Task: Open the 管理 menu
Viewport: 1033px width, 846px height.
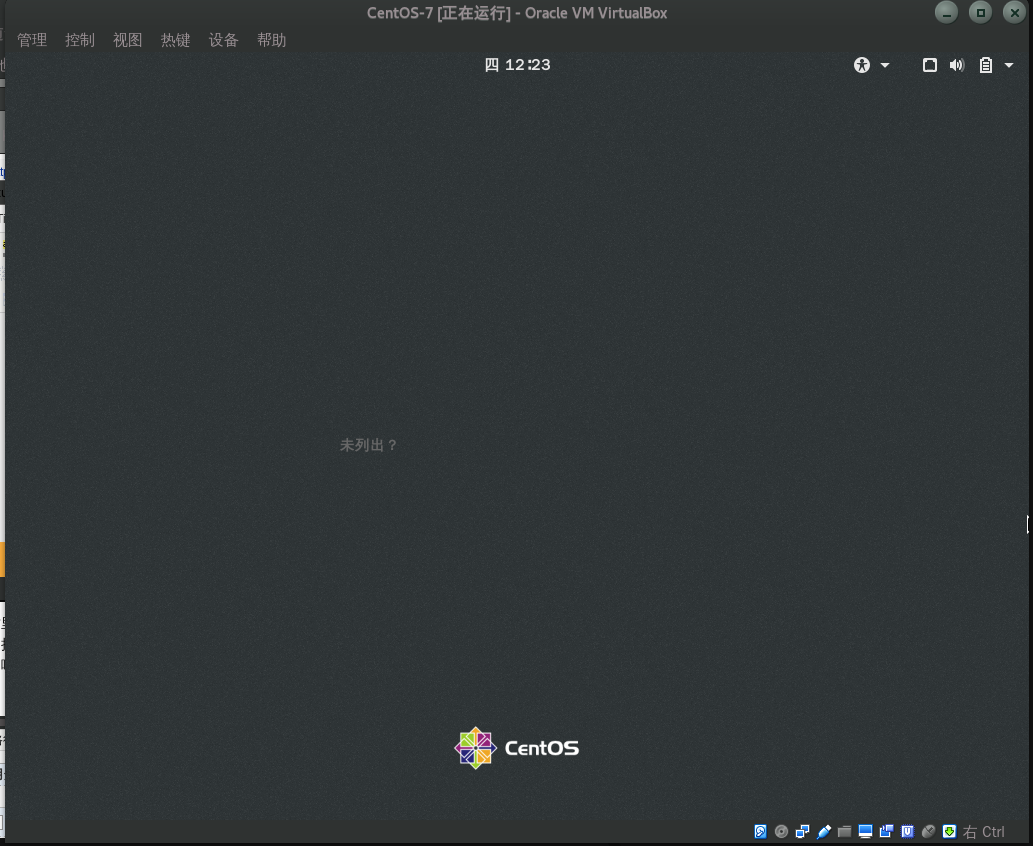Action: [x=32, y=40]
